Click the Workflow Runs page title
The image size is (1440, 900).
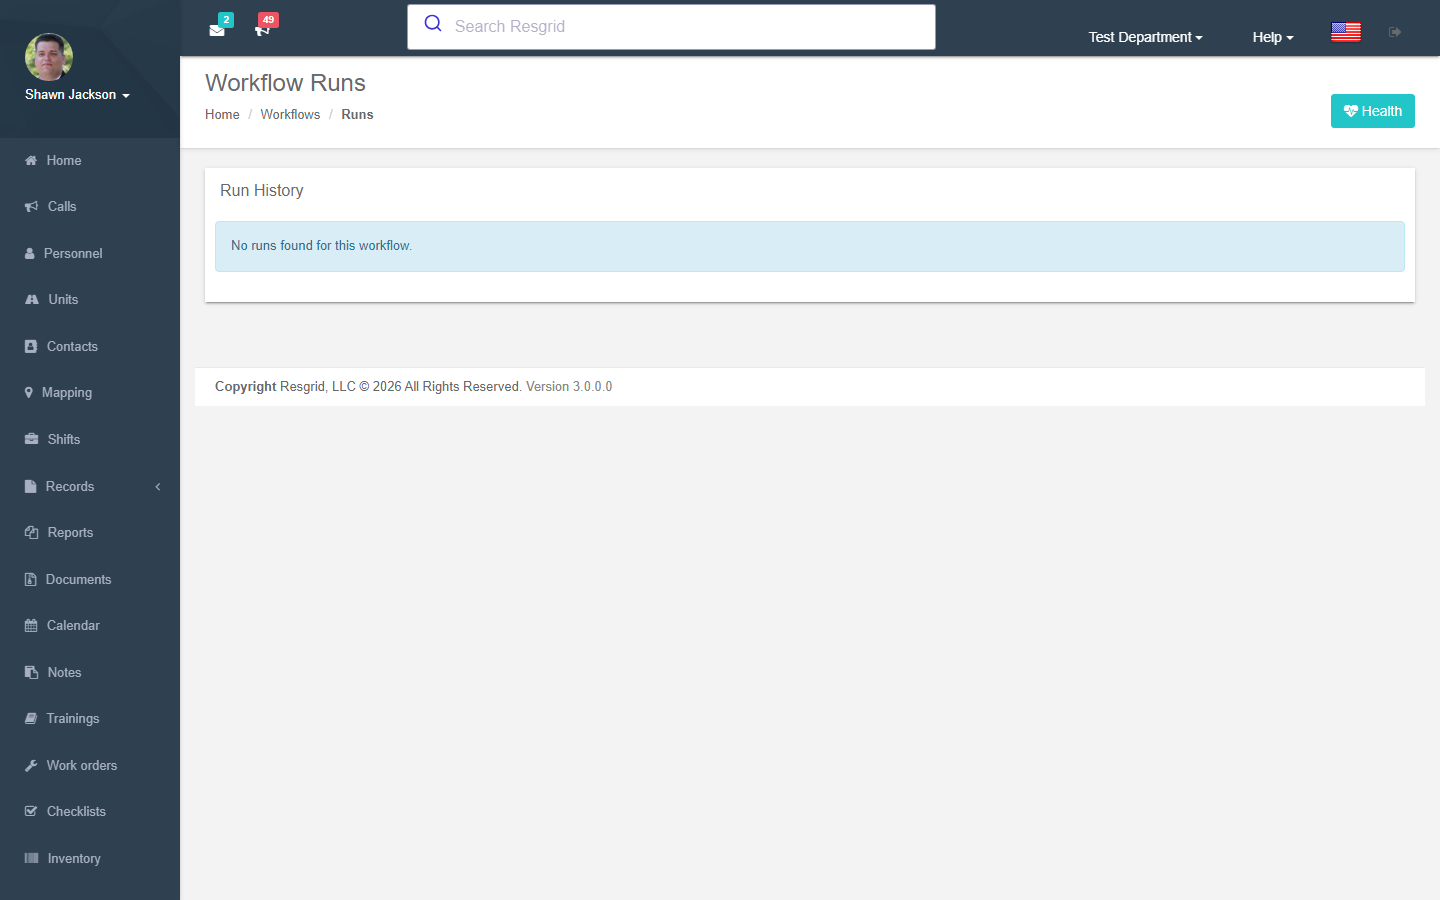(285, 83)
